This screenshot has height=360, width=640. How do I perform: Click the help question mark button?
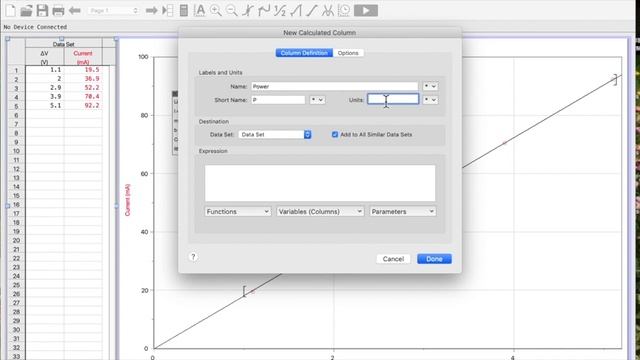193,257
